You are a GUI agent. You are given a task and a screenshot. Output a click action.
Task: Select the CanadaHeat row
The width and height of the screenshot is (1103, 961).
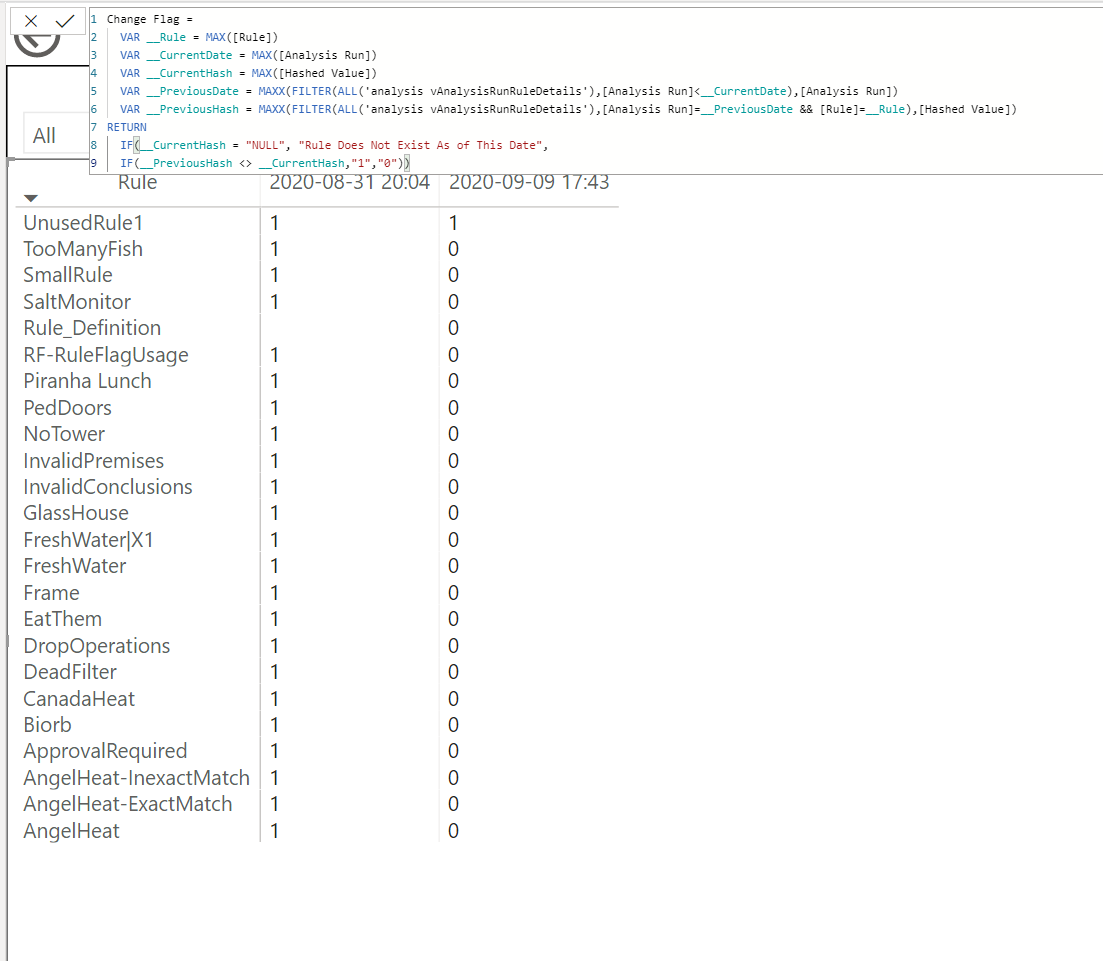[317, 699]
